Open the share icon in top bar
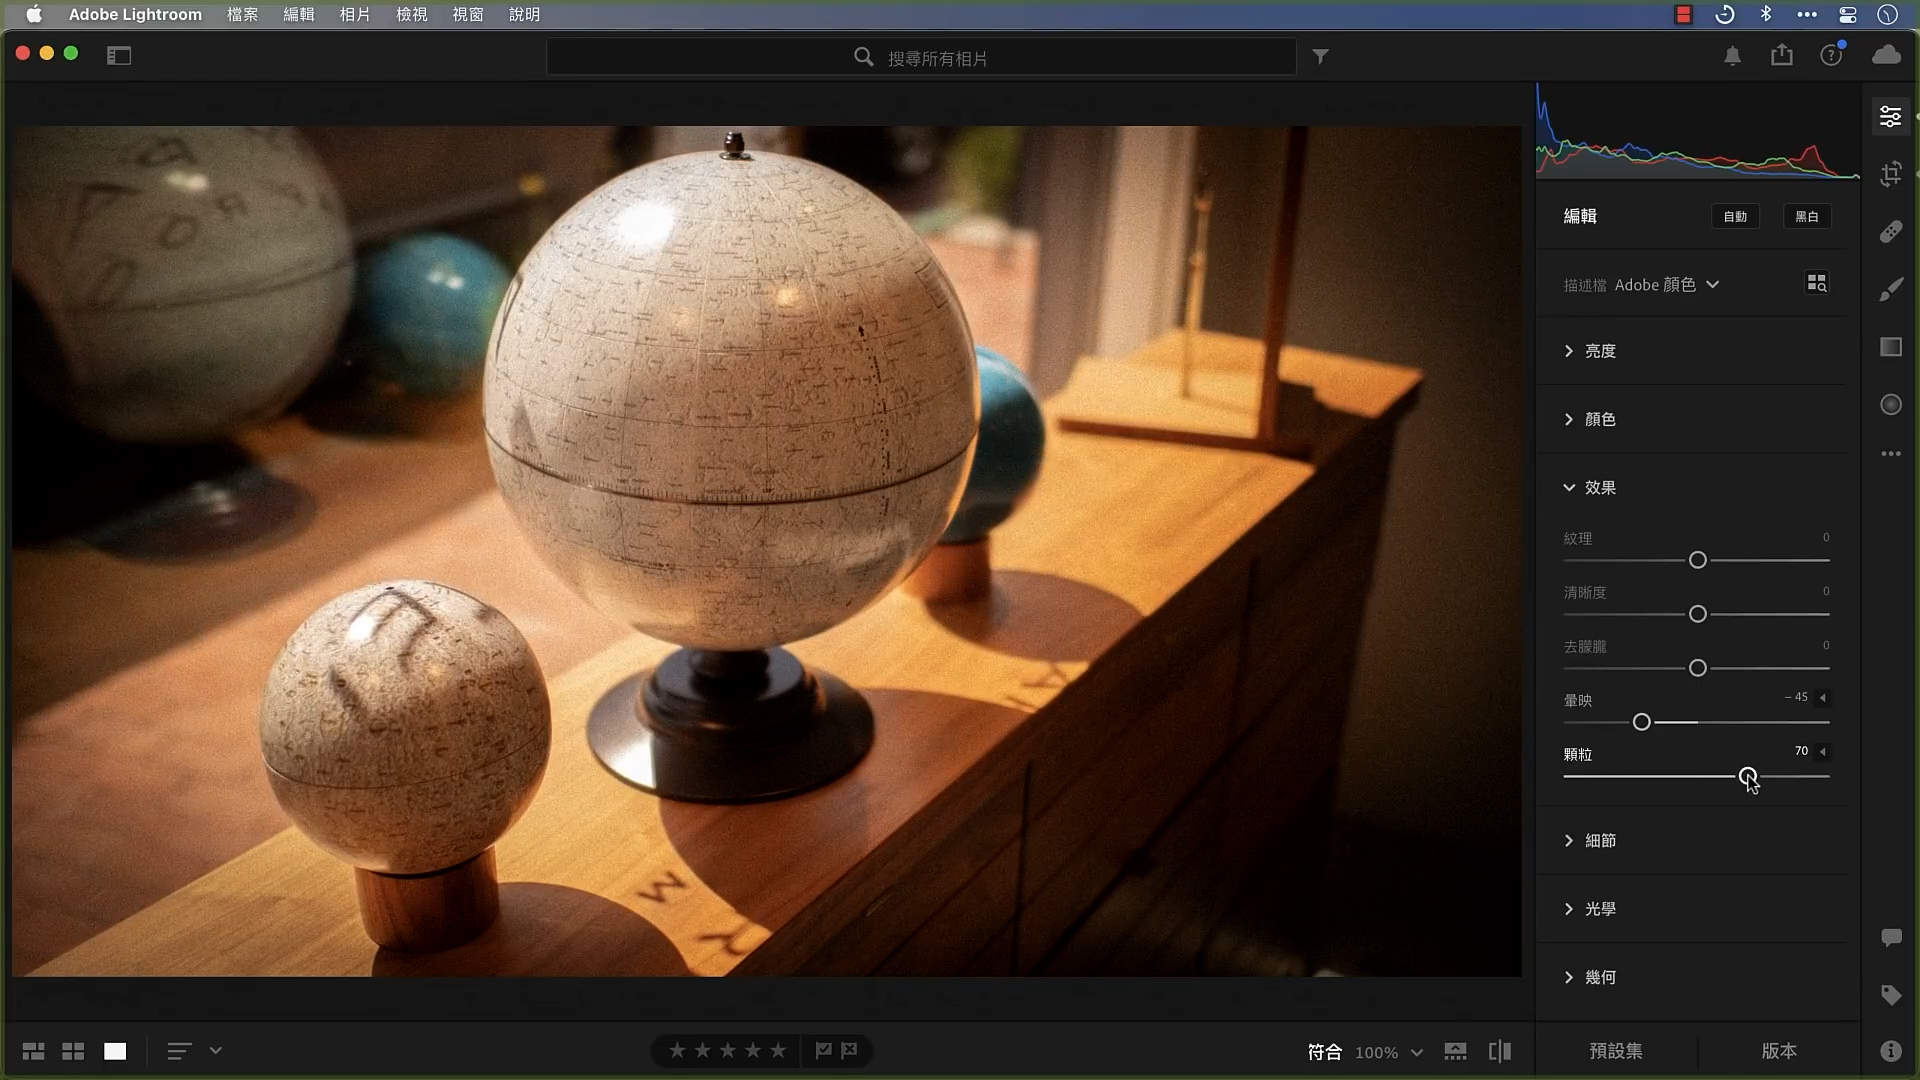This screenshot has width=1920, height=1080. 1781,56
